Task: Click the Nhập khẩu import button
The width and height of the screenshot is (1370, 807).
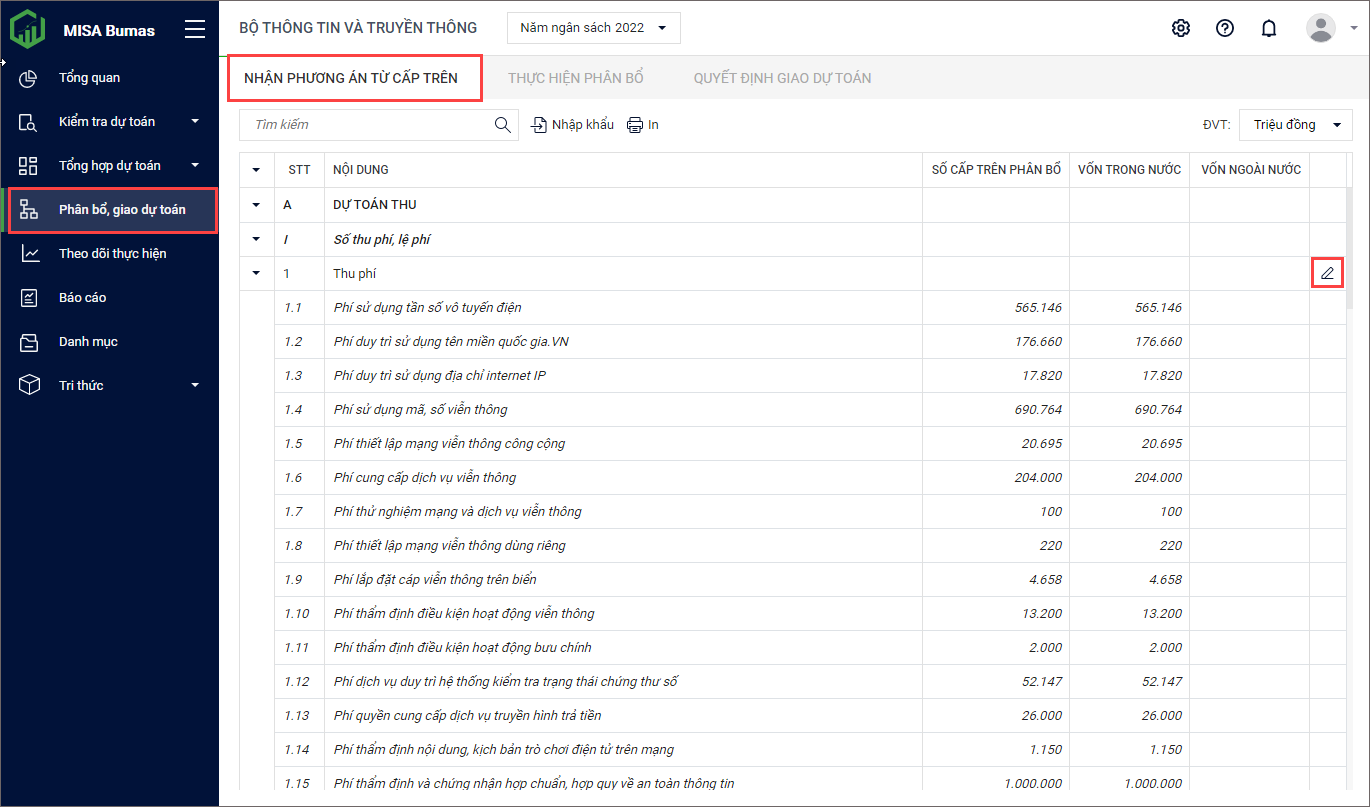Action: 572,125
